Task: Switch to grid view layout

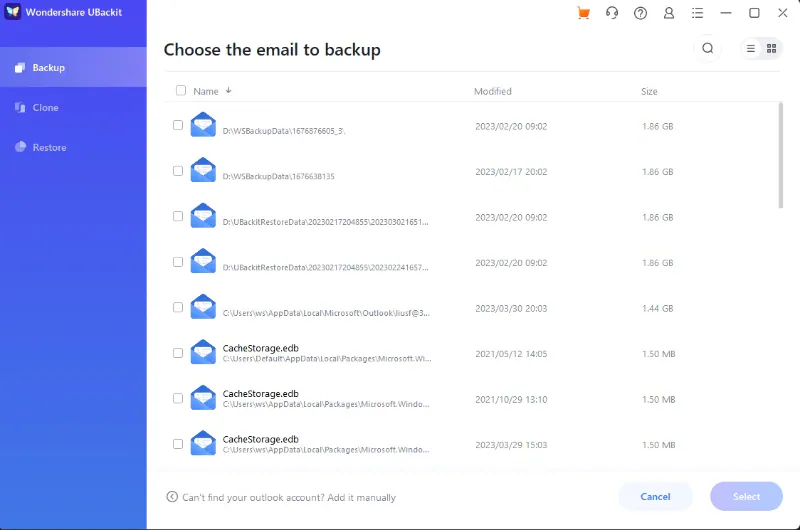Action: [772, 48]
